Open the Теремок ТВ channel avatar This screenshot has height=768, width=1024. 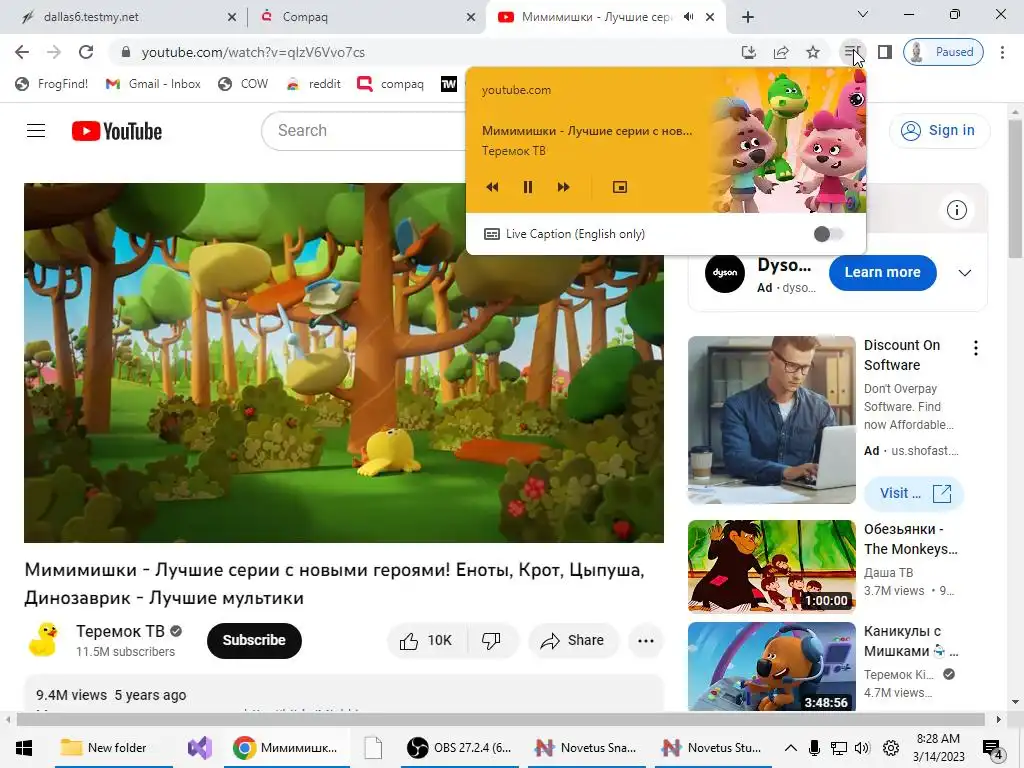click(x=44, y=639)
